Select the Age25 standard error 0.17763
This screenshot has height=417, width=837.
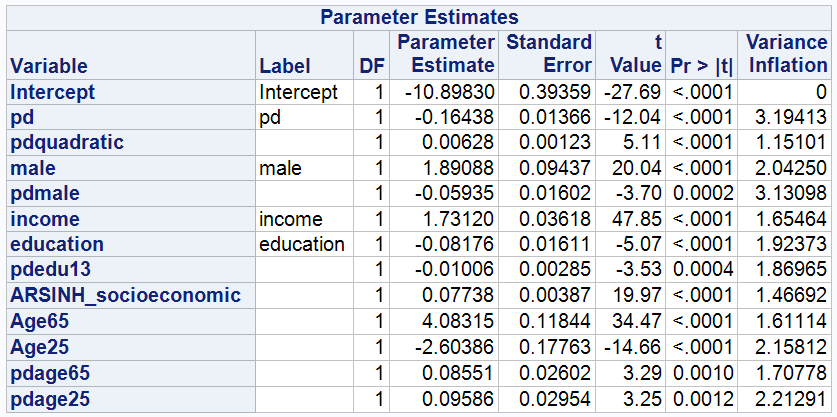pos(555,346)
